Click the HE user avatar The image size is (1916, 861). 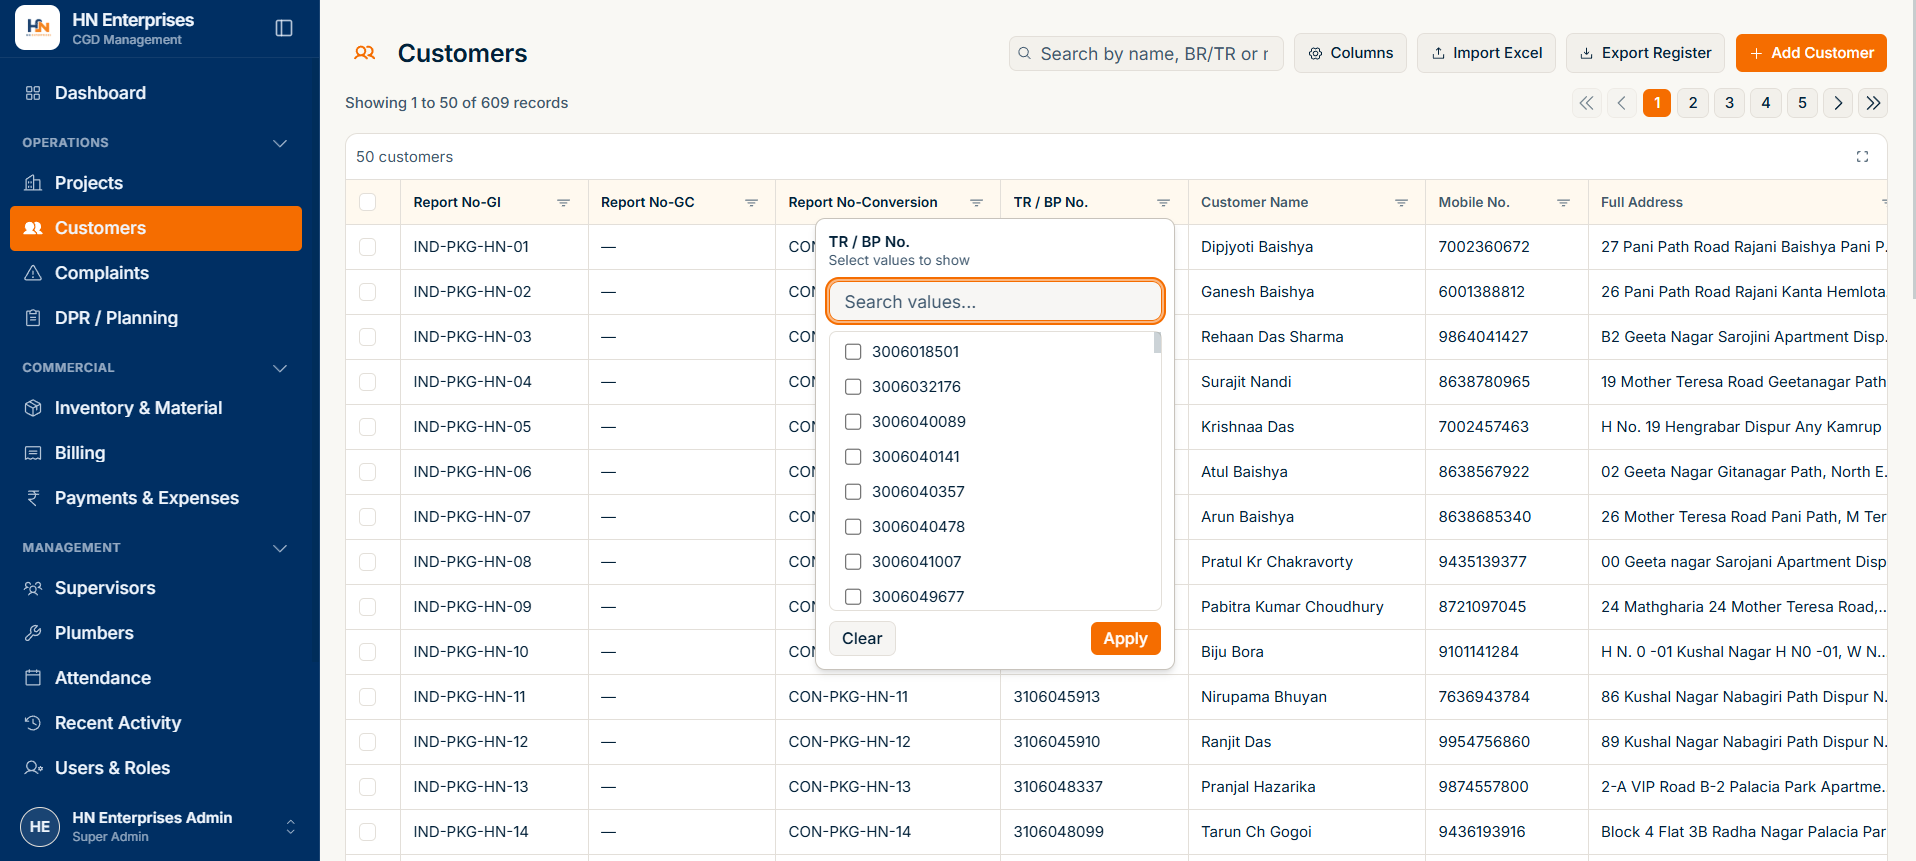coord(40,827)
